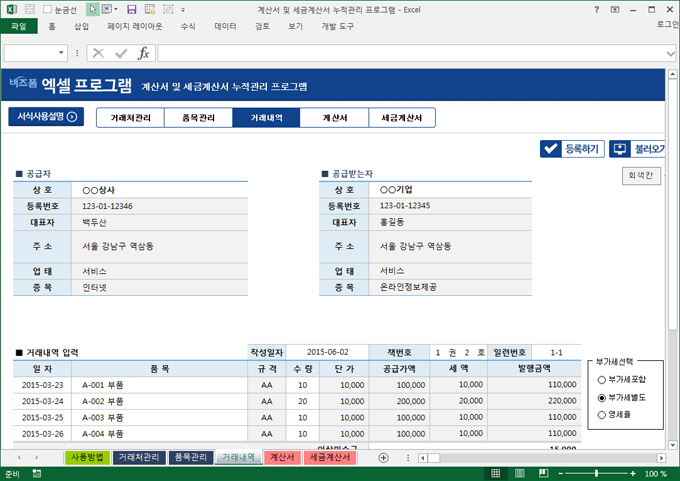
Task: Click the cancel X icon in formula bar
Action: [99, 53]
